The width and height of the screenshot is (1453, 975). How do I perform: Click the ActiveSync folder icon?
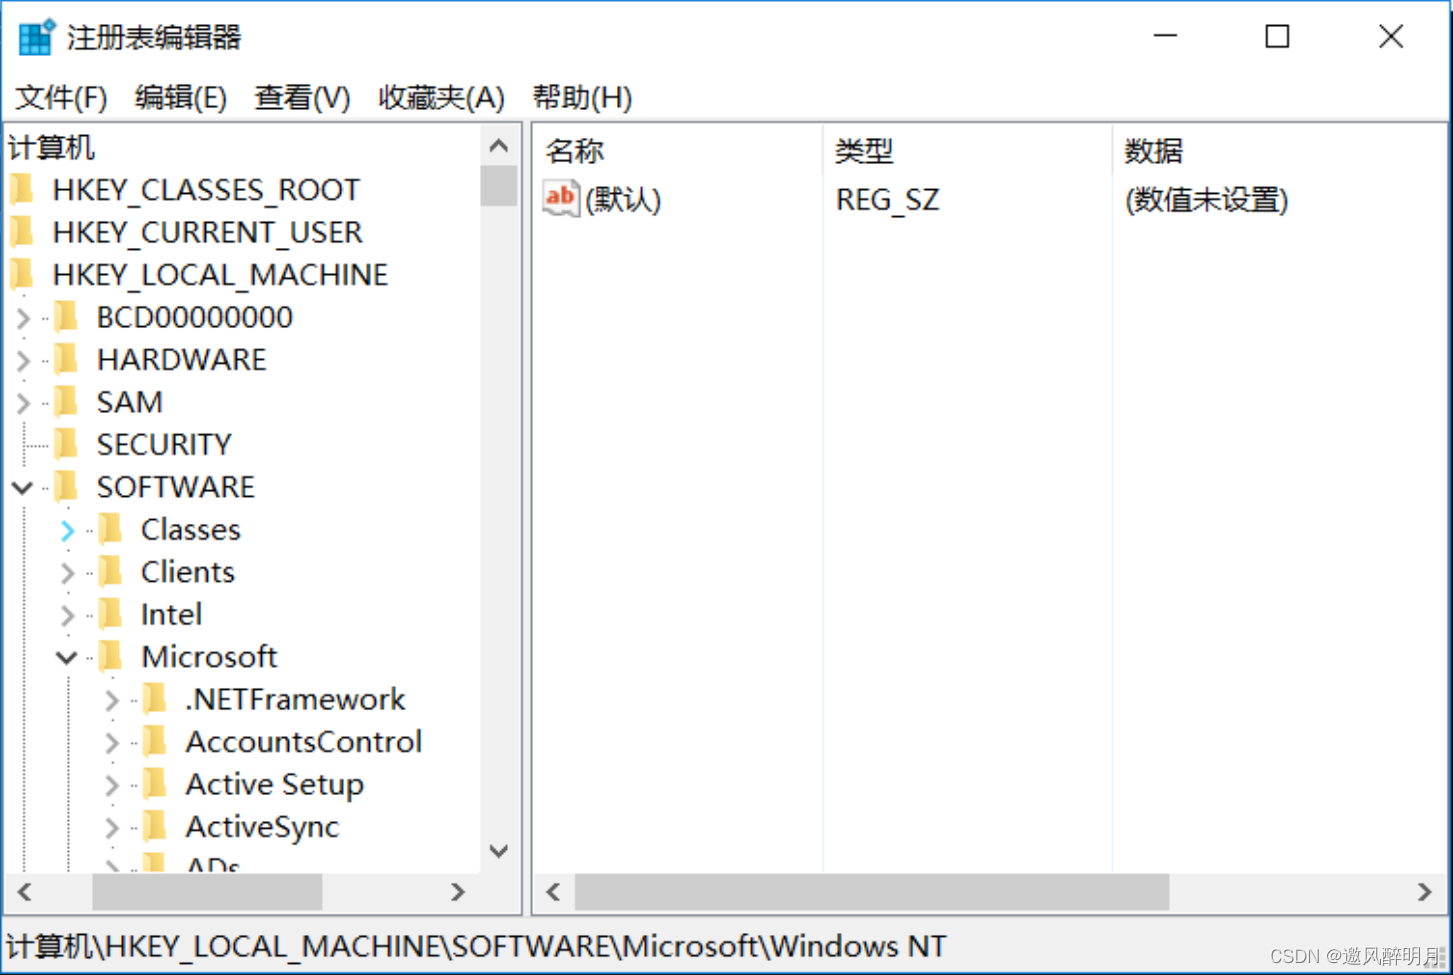(156, 826)
